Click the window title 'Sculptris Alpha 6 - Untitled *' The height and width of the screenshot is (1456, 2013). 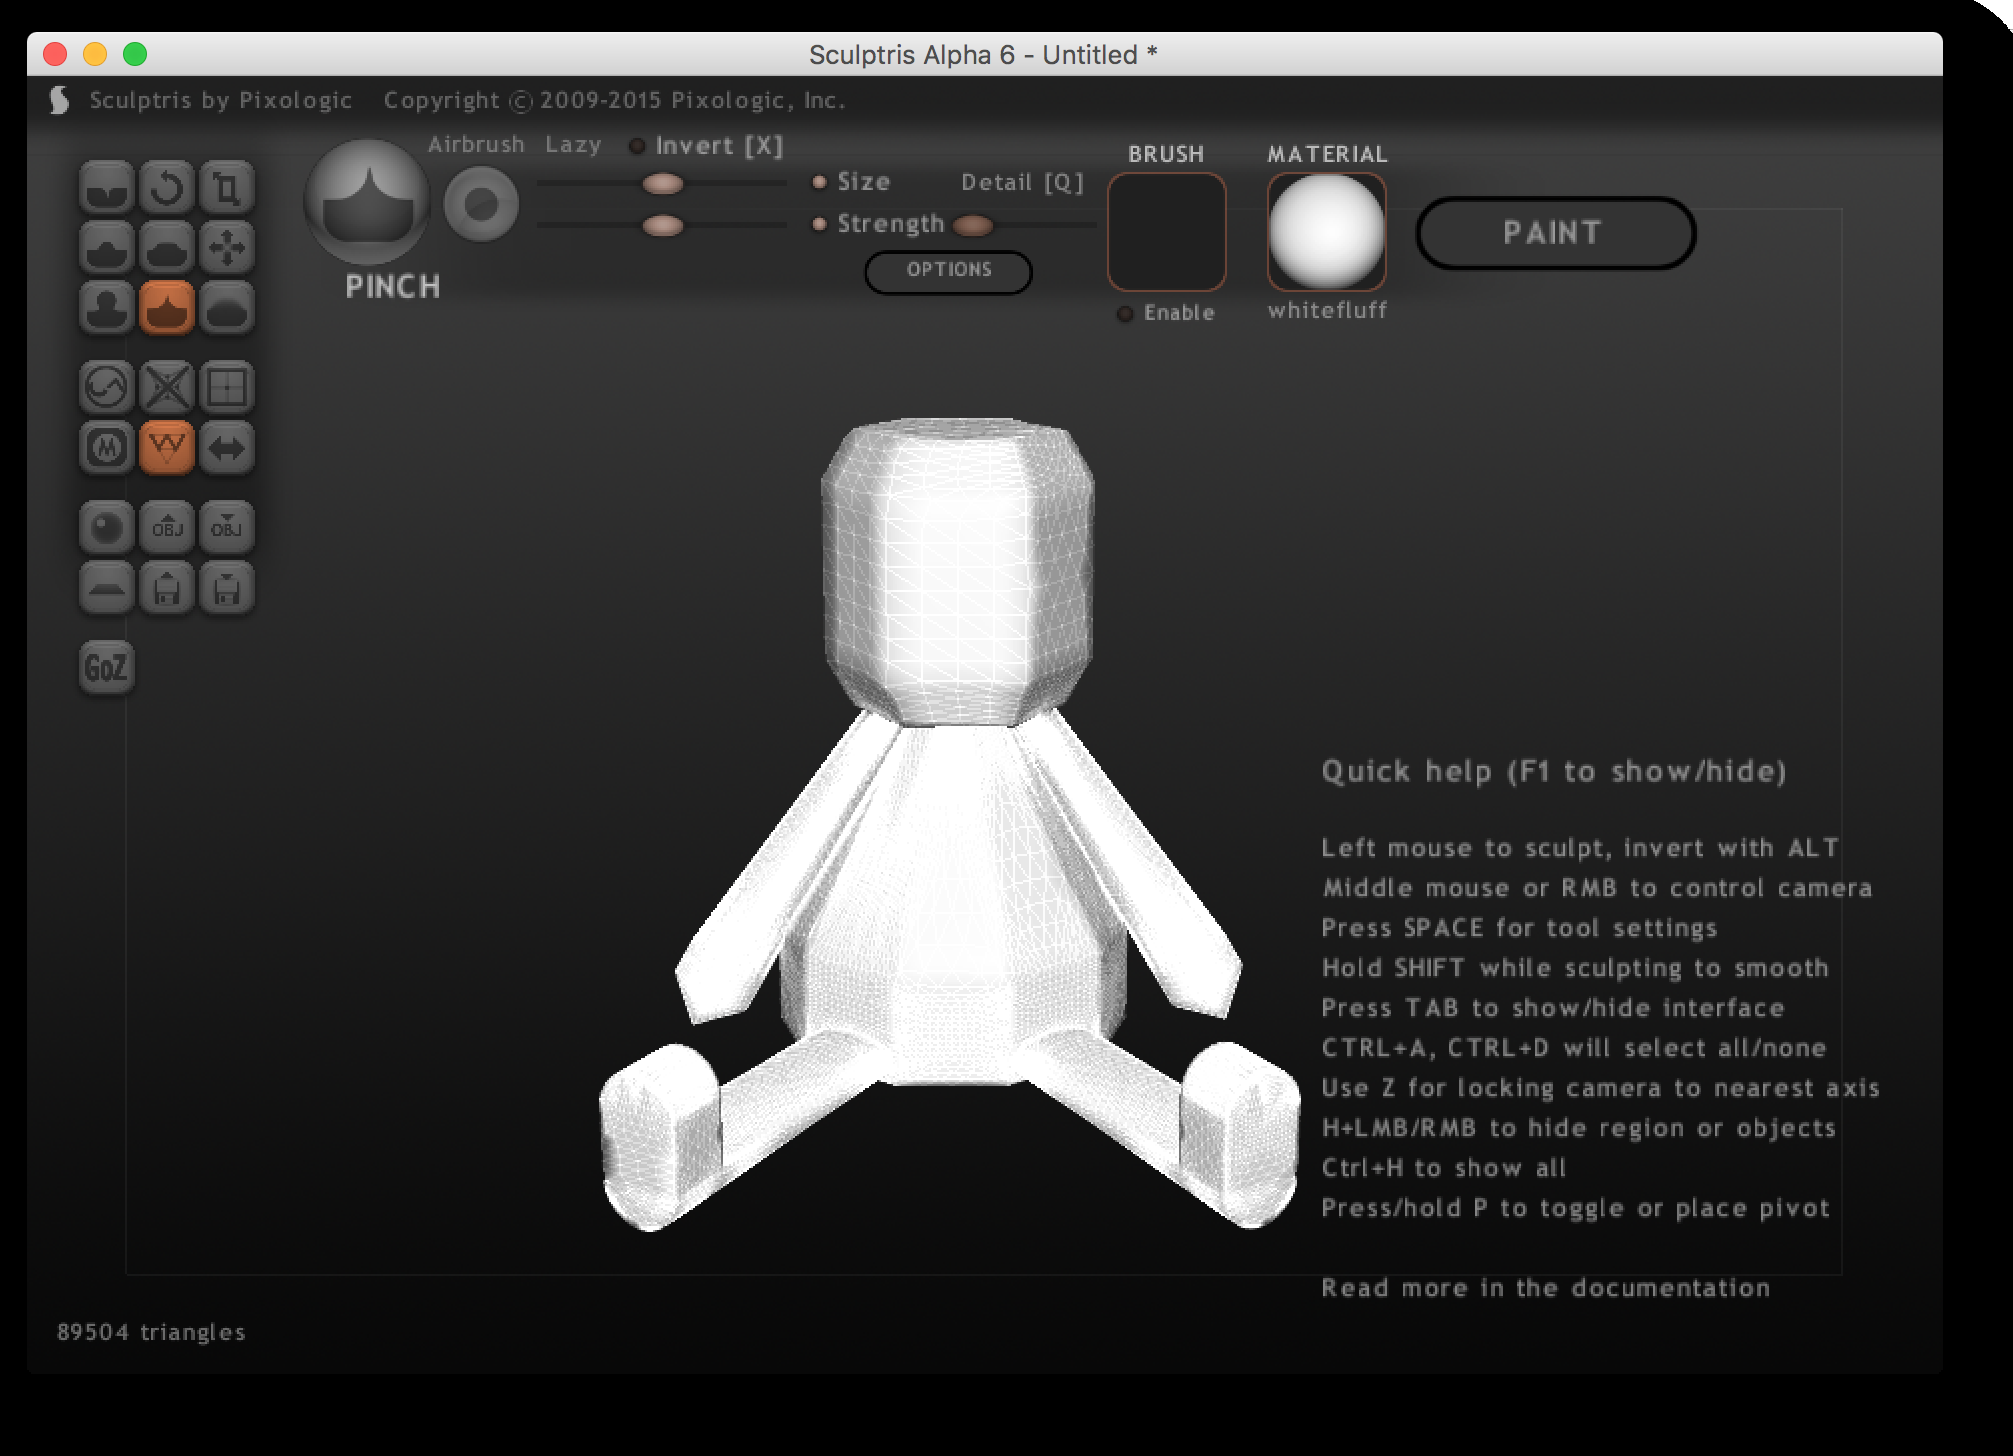983,54
